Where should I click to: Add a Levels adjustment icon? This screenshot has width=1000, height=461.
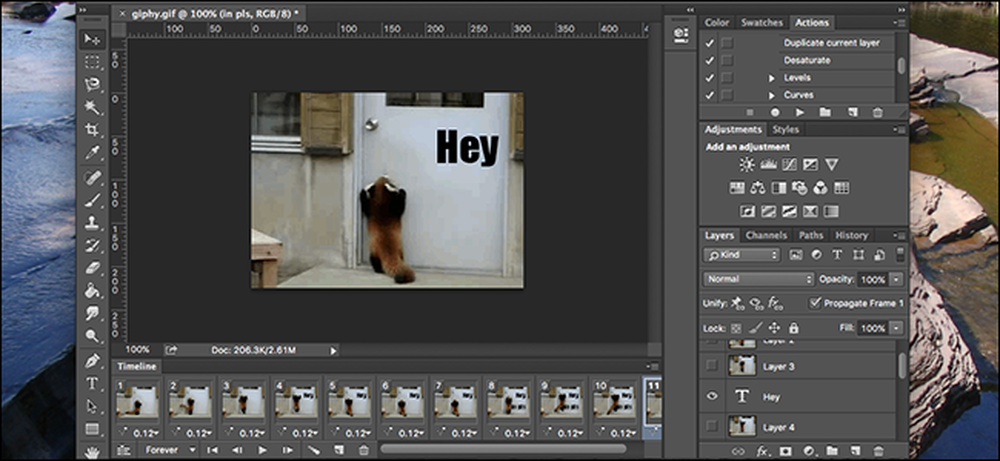(768, 165)
